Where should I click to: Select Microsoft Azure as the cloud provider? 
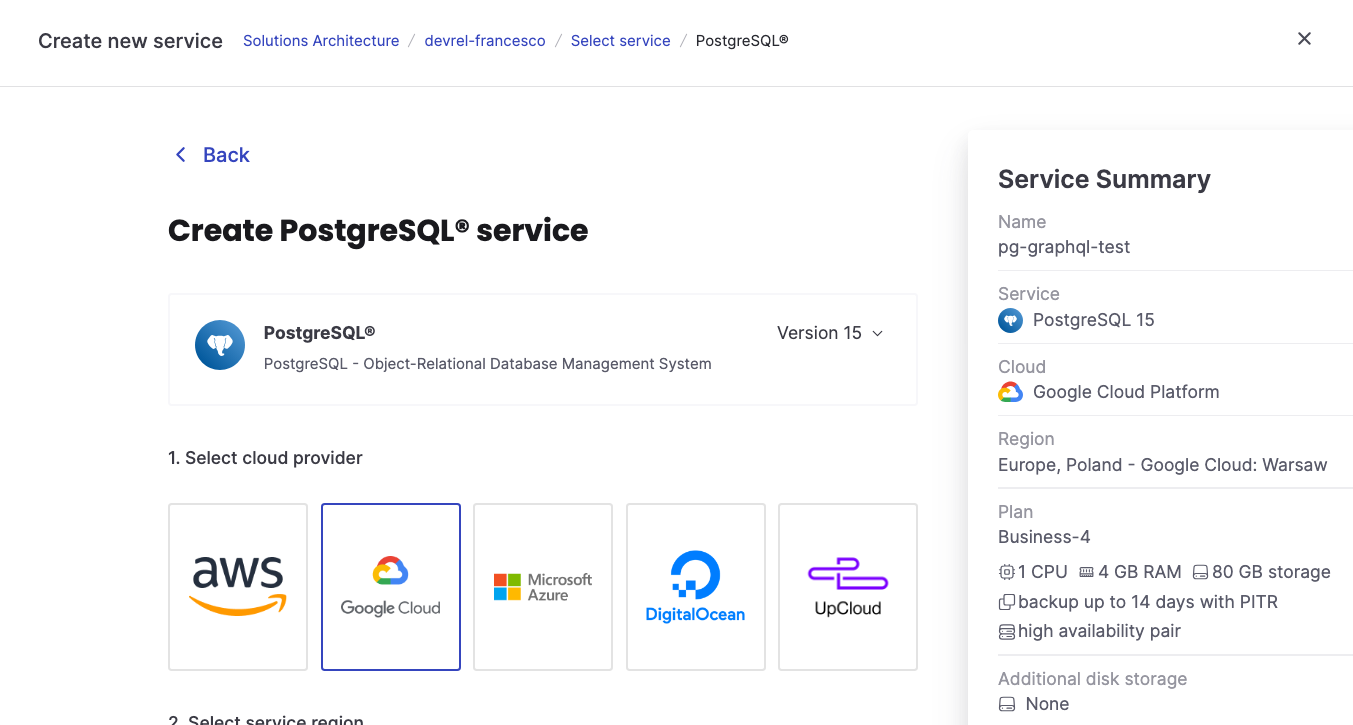coord(542,586)
